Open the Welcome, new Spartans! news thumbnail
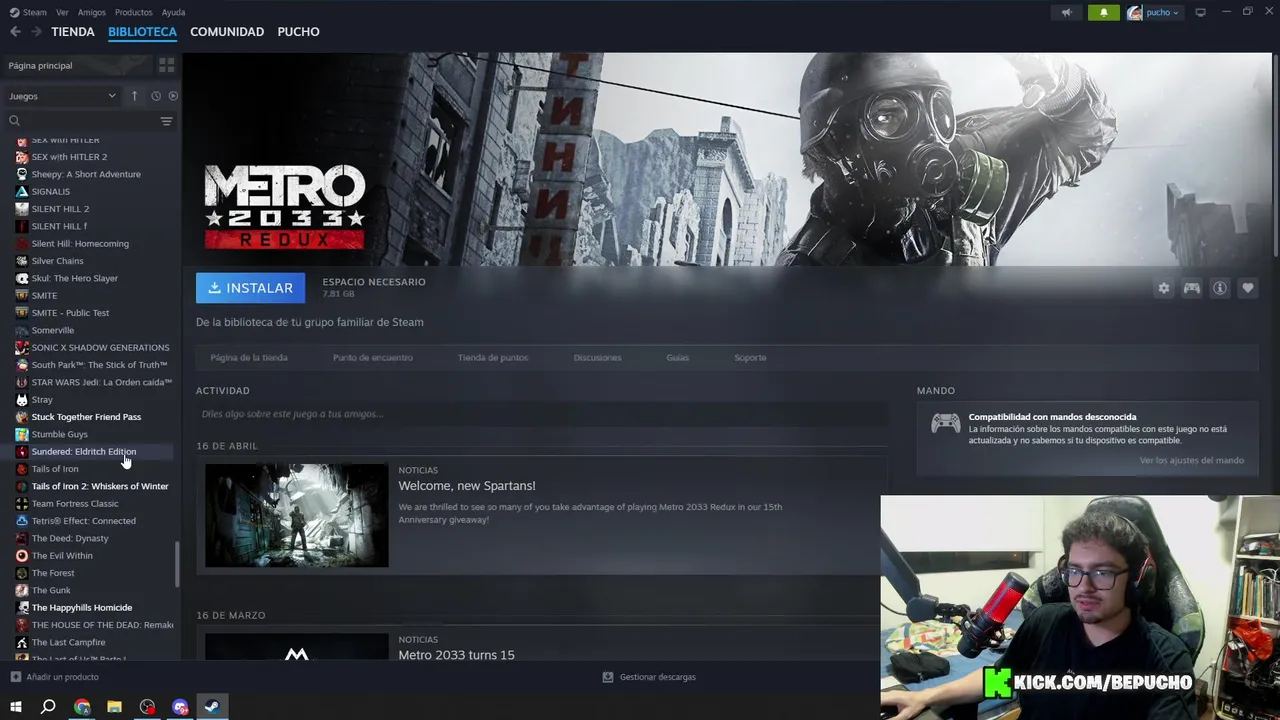This screenshot has width=1280, height=720. pos(297,515)
